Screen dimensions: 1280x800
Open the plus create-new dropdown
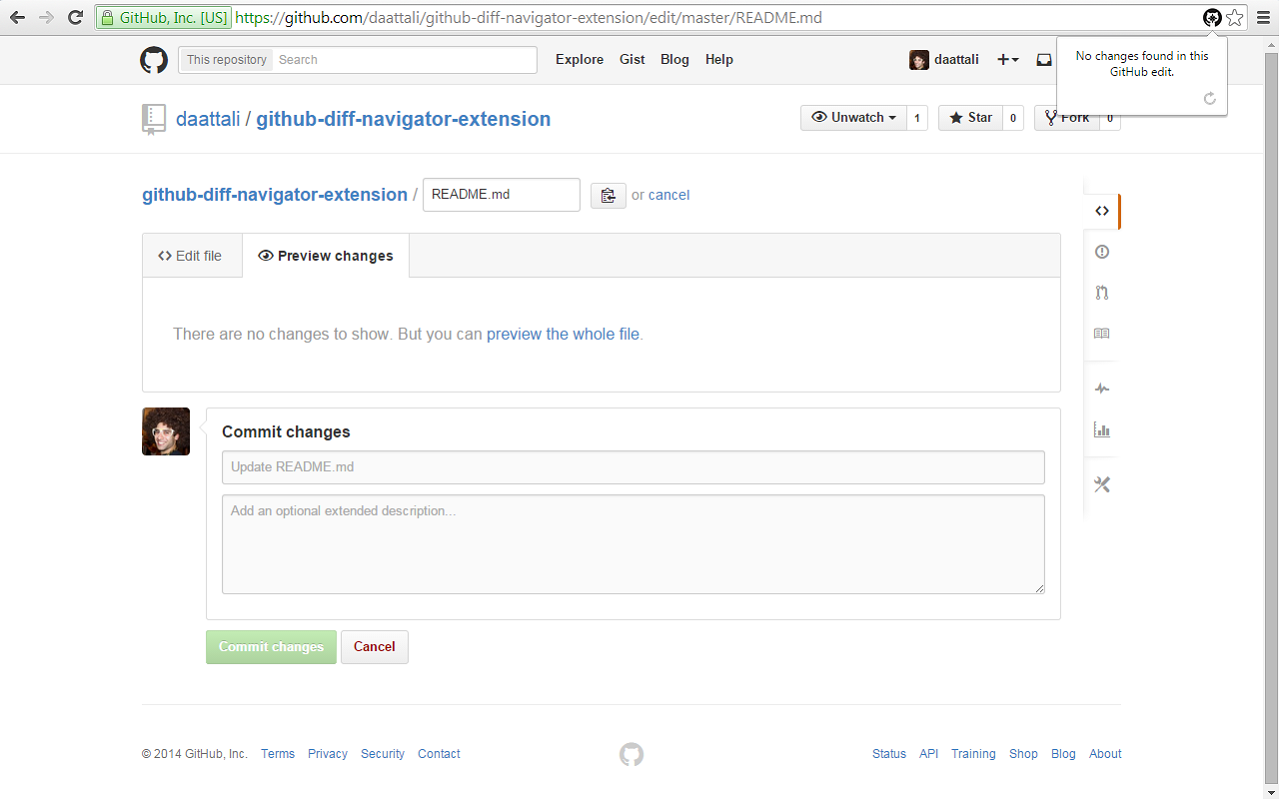(1008, 60)
